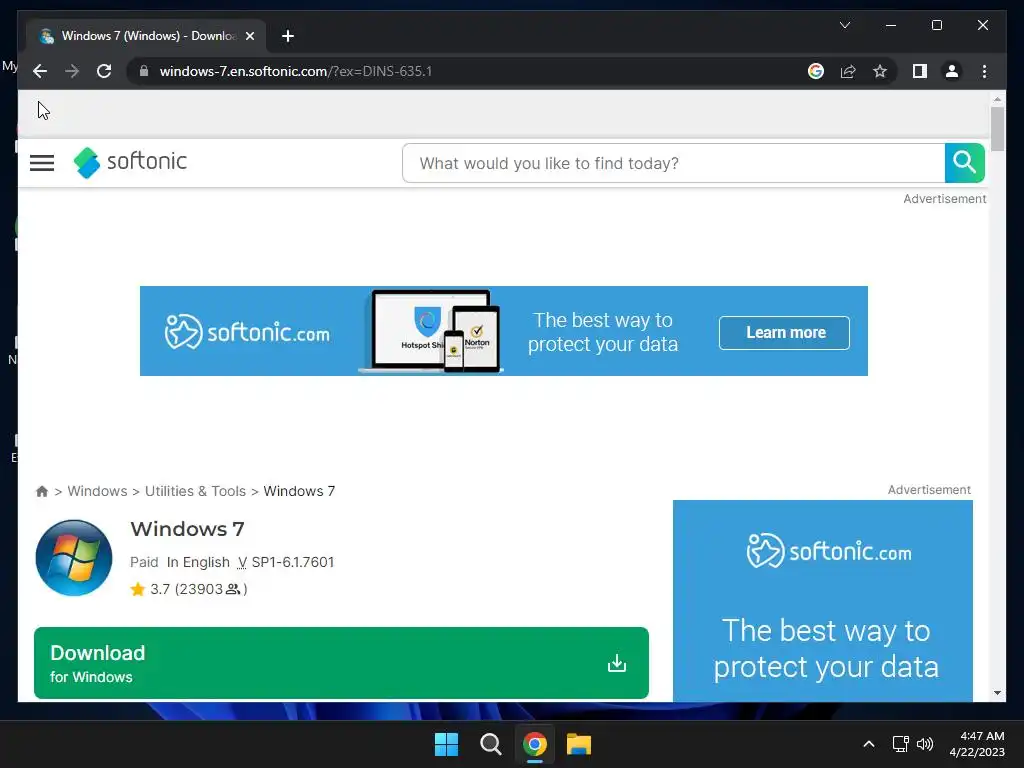Screen dimensions: 1024x768
Task: Expand the tab search chevron
Action: click(844, 25)
